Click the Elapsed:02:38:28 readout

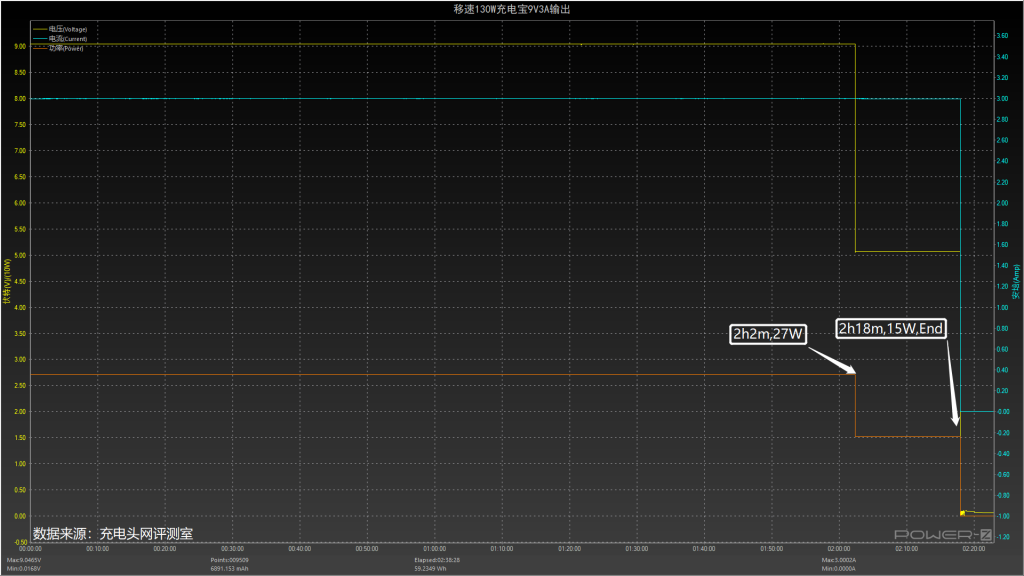[437, 560]
